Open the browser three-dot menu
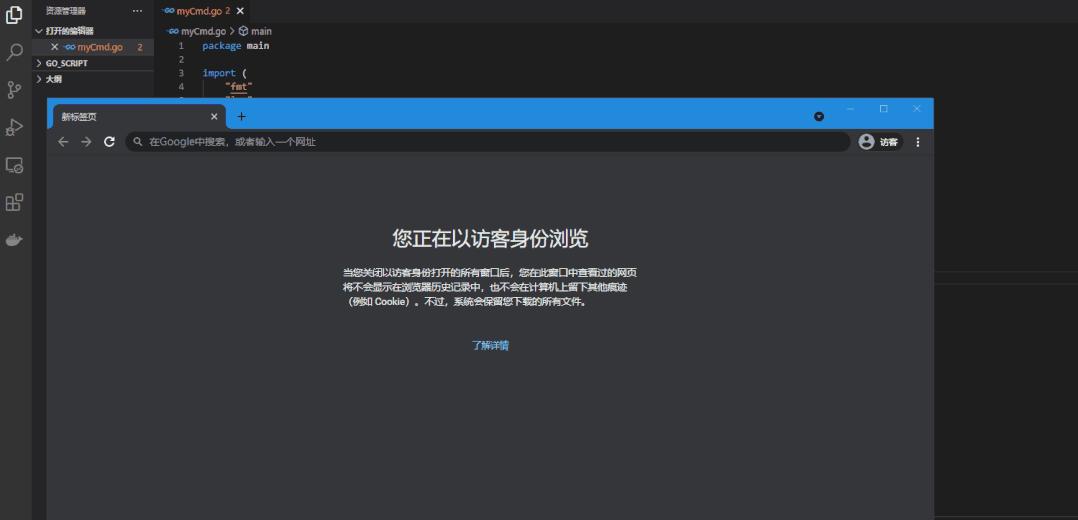Viewport: 1078px width, 520px height. coord(918,142)
